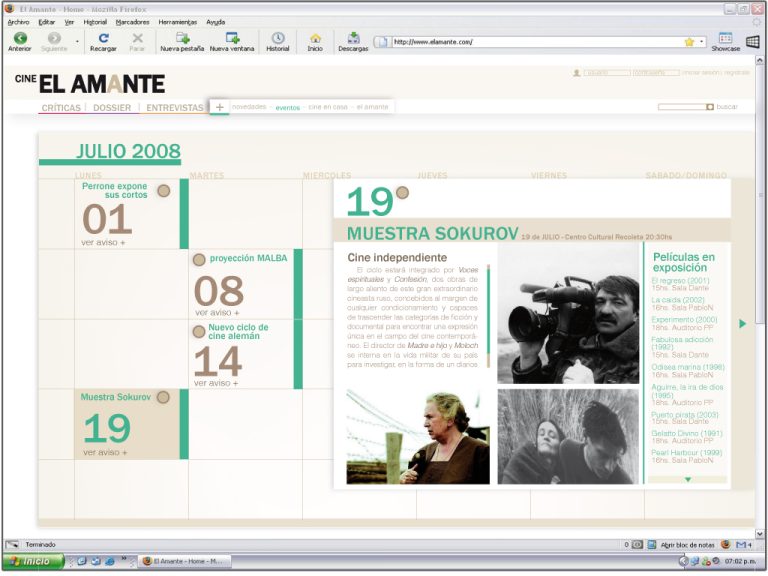
Task: Click ver aviso + under day 14
Action: 216,383
